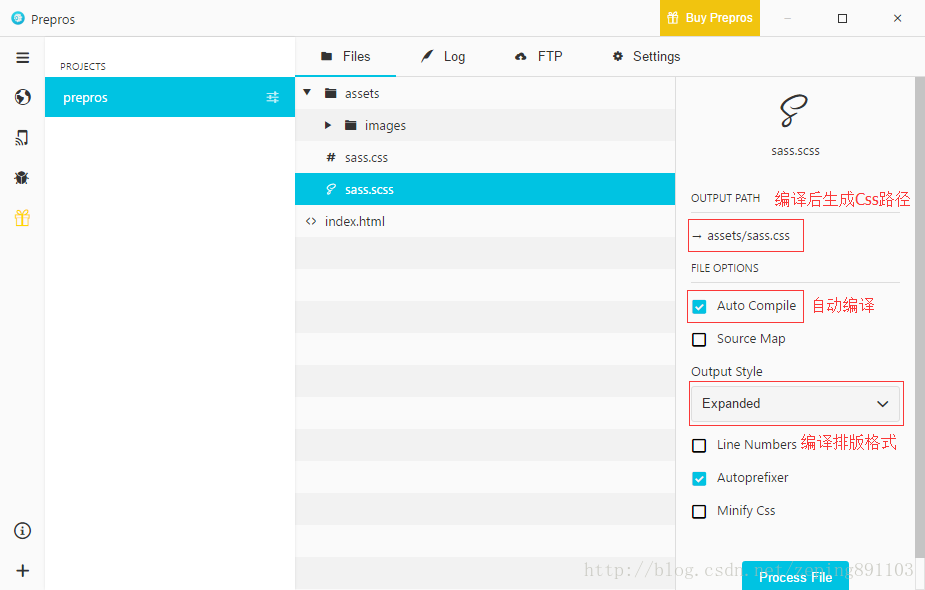
Task: Click the assets folder name
Action: [x=362, y=94]
